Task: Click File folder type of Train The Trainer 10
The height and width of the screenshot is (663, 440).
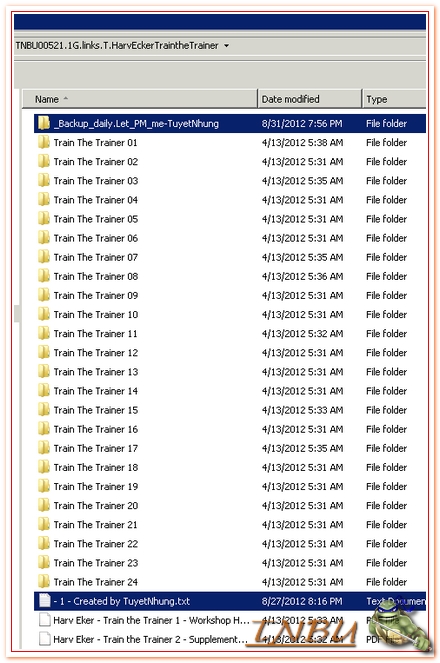Action: pyautogui.click(x=386, y=315)
